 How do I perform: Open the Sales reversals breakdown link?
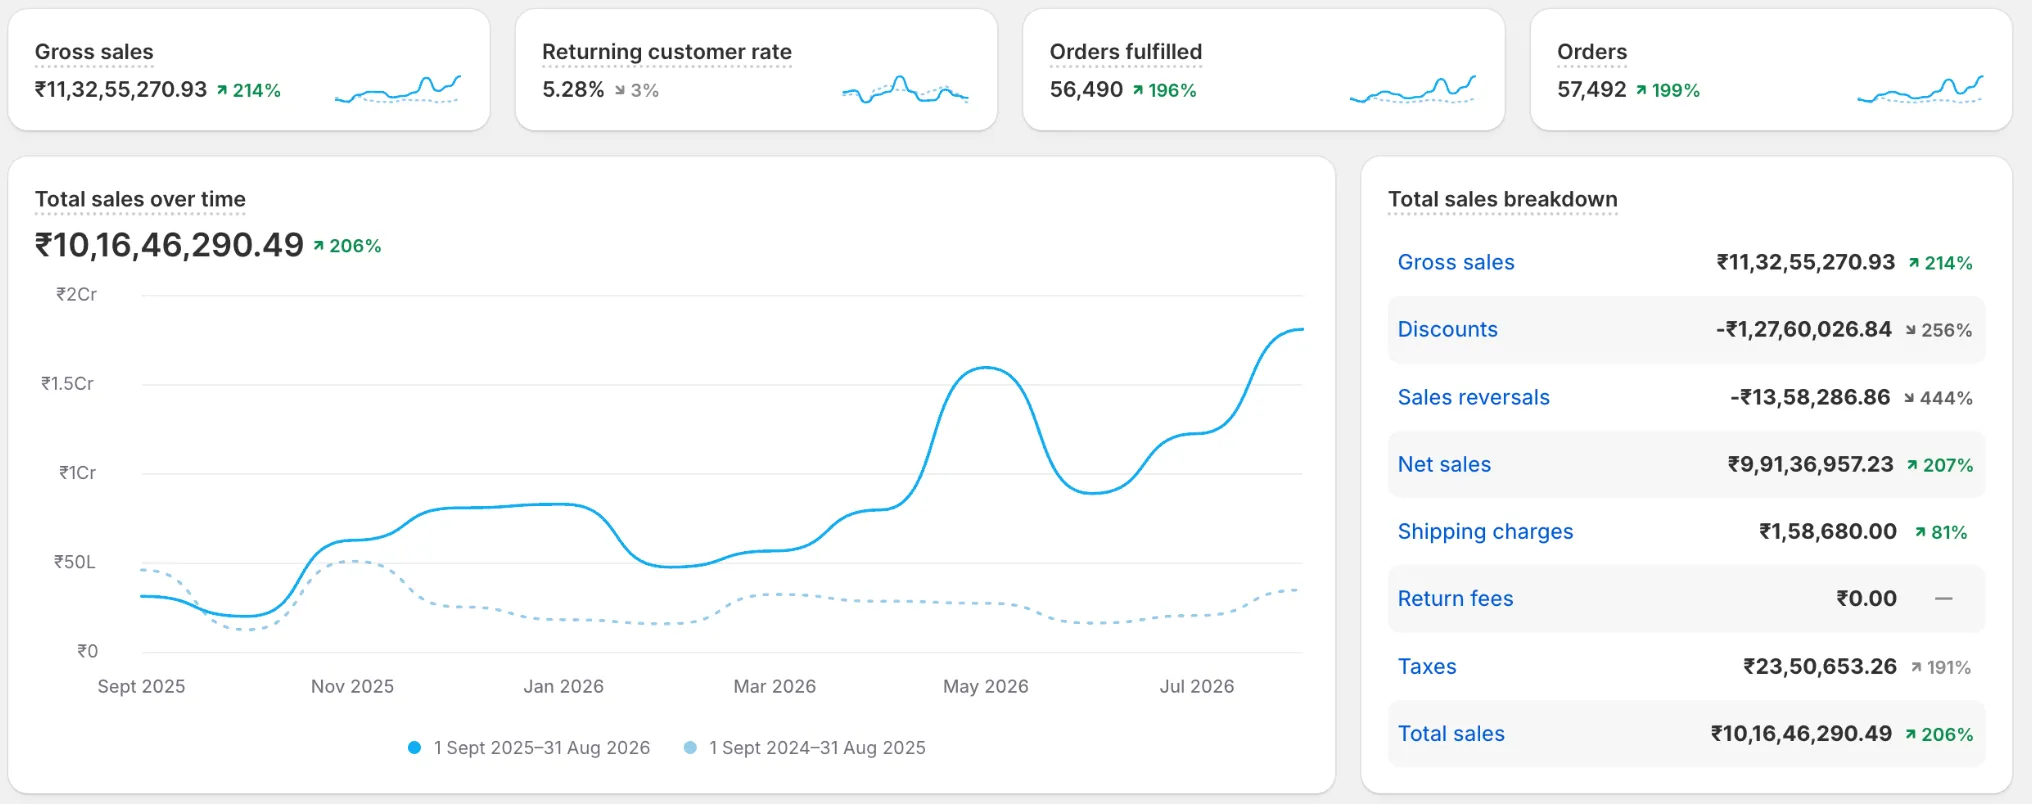(1473, 398)
